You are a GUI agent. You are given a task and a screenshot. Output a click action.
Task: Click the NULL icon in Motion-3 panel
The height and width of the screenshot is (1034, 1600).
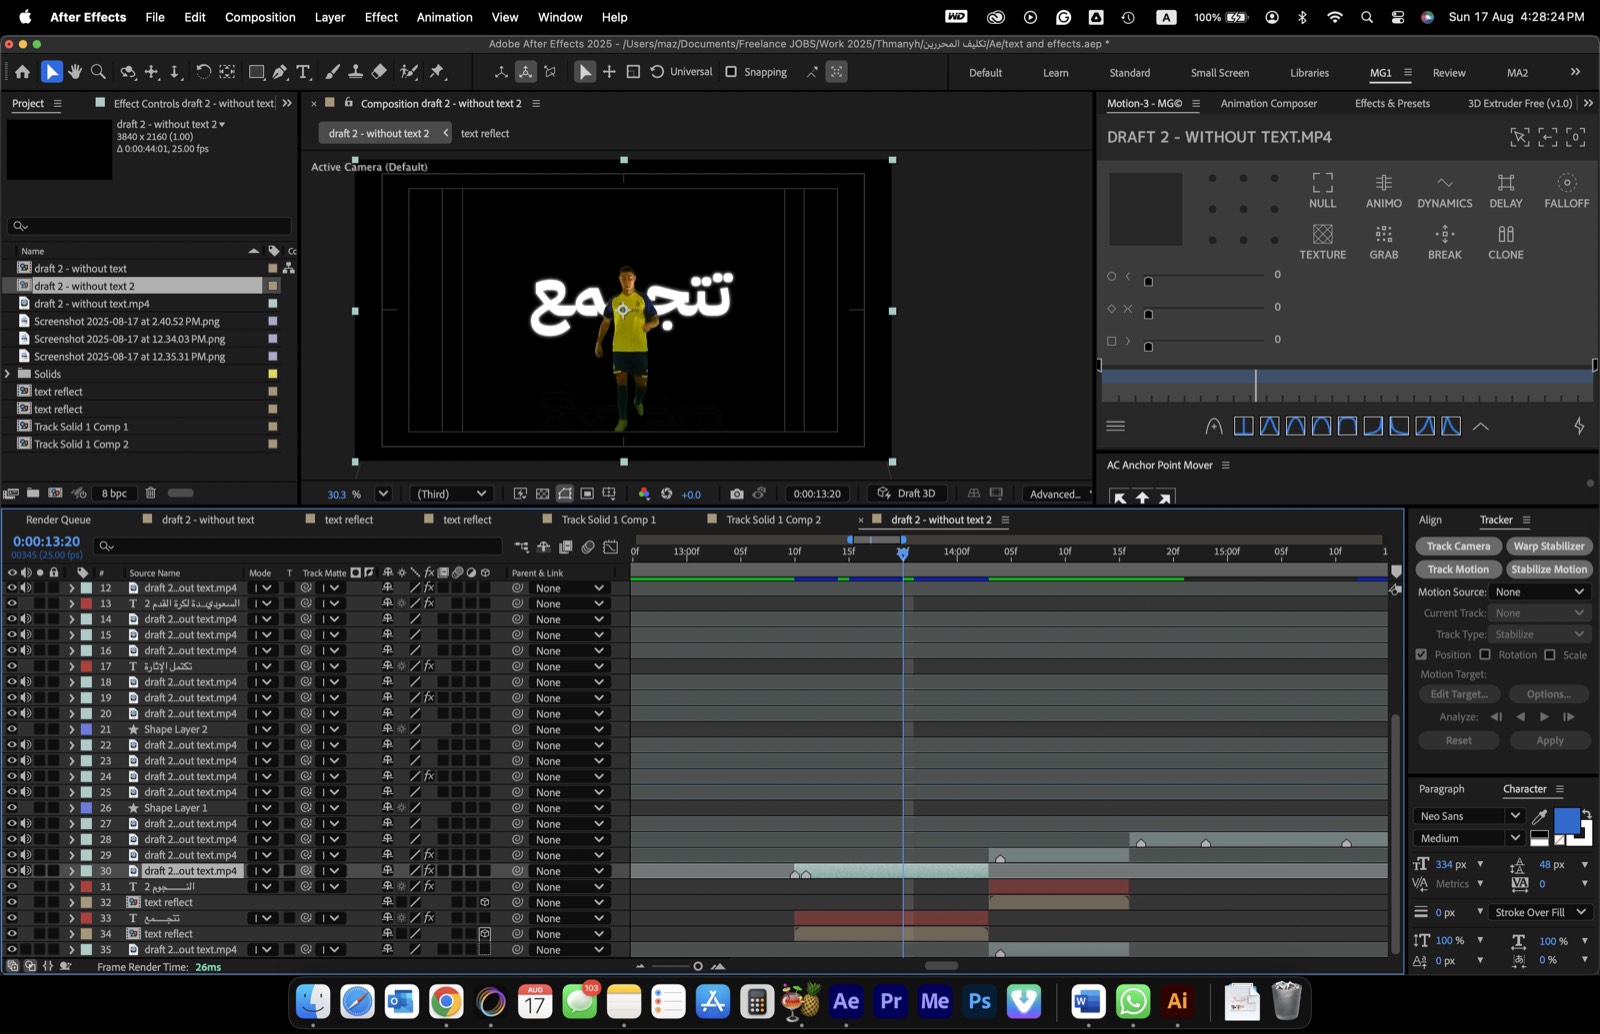(1322, 189)
